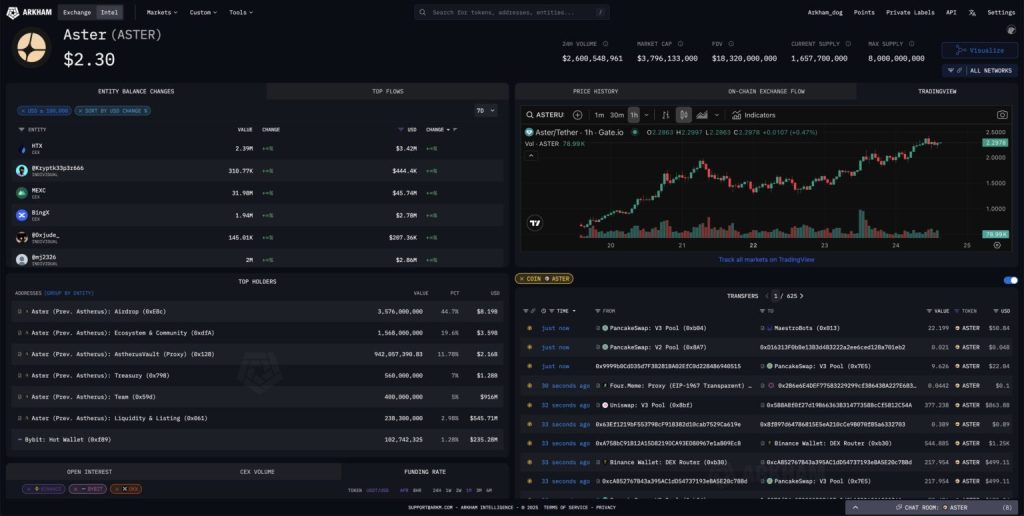
Task: Expand the chart style dropdown arrow
Action: pyautogui.click(x=716, y=115)
